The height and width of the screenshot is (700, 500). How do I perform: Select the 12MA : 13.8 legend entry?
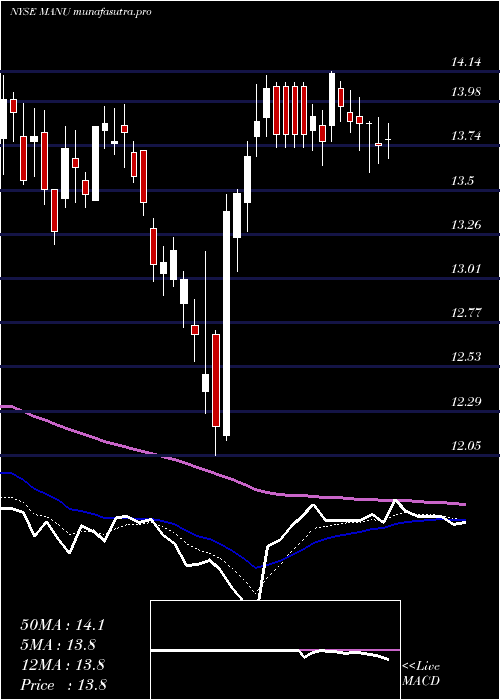[x=62, y=665]
